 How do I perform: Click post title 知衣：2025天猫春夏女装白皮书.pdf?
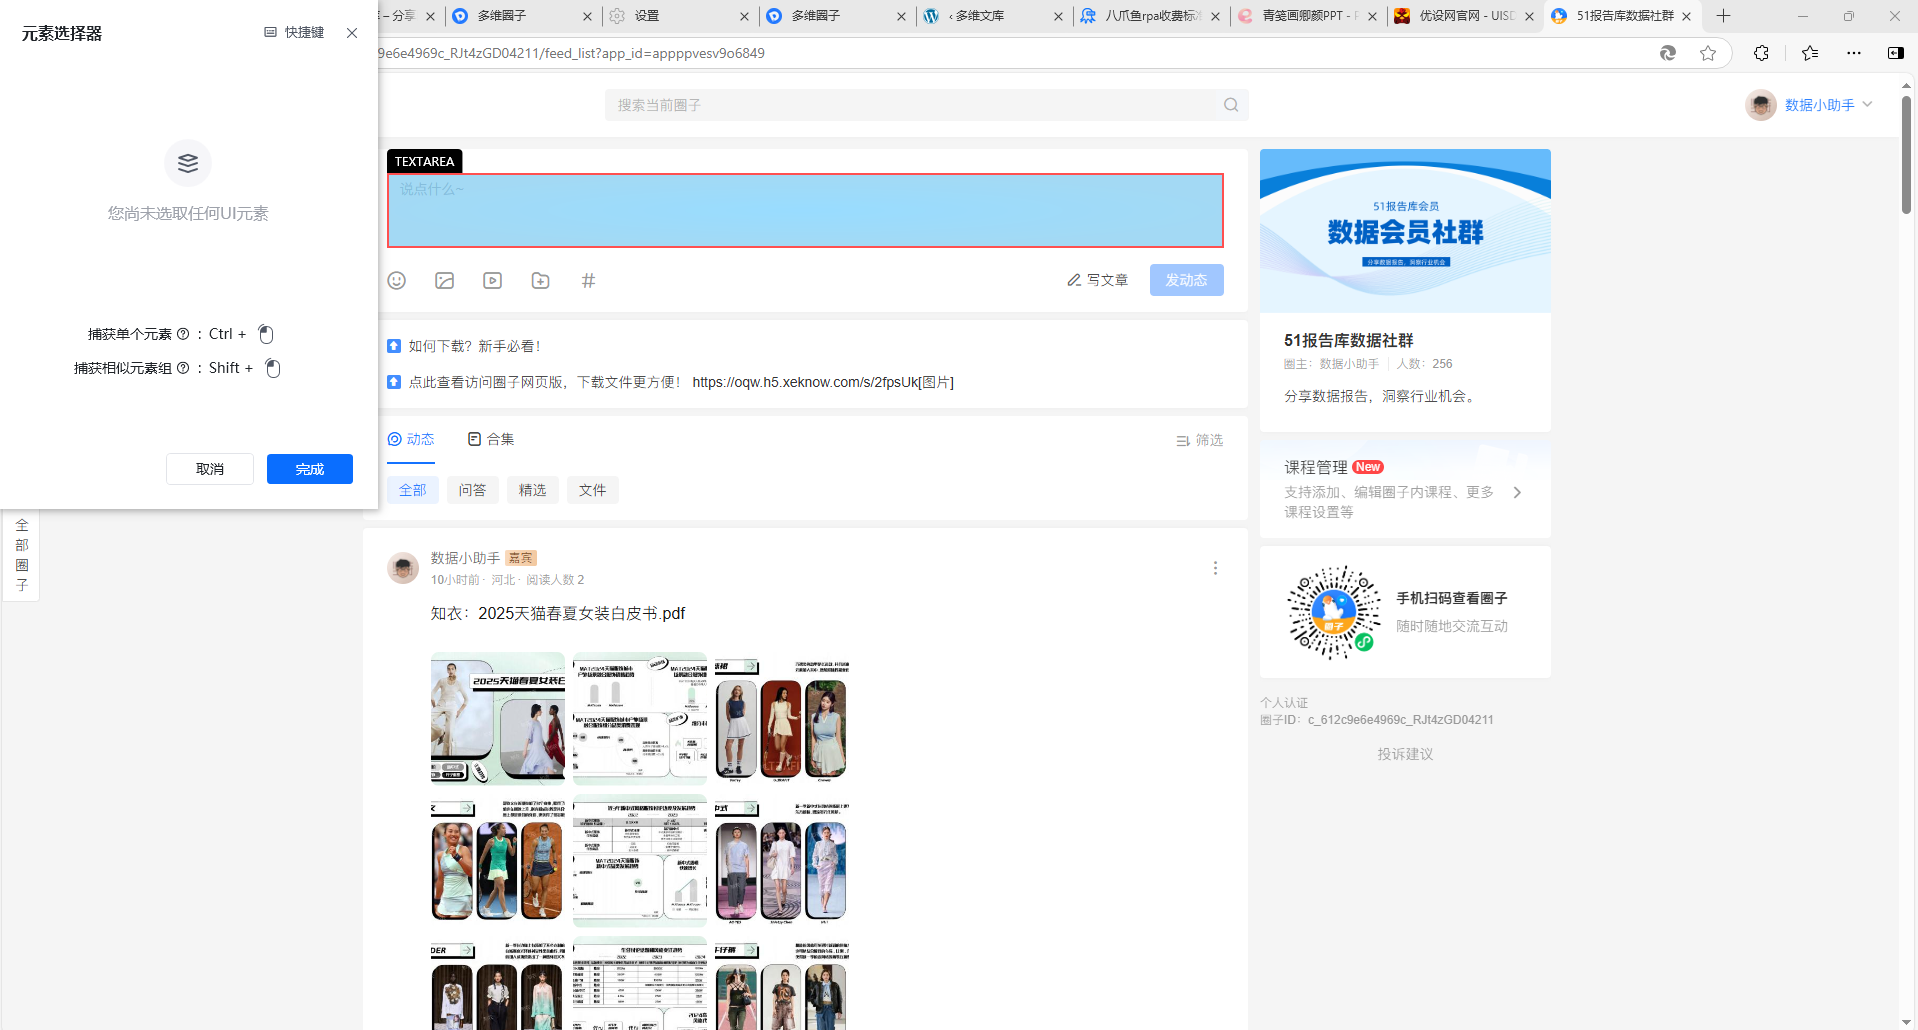[558, 613]
